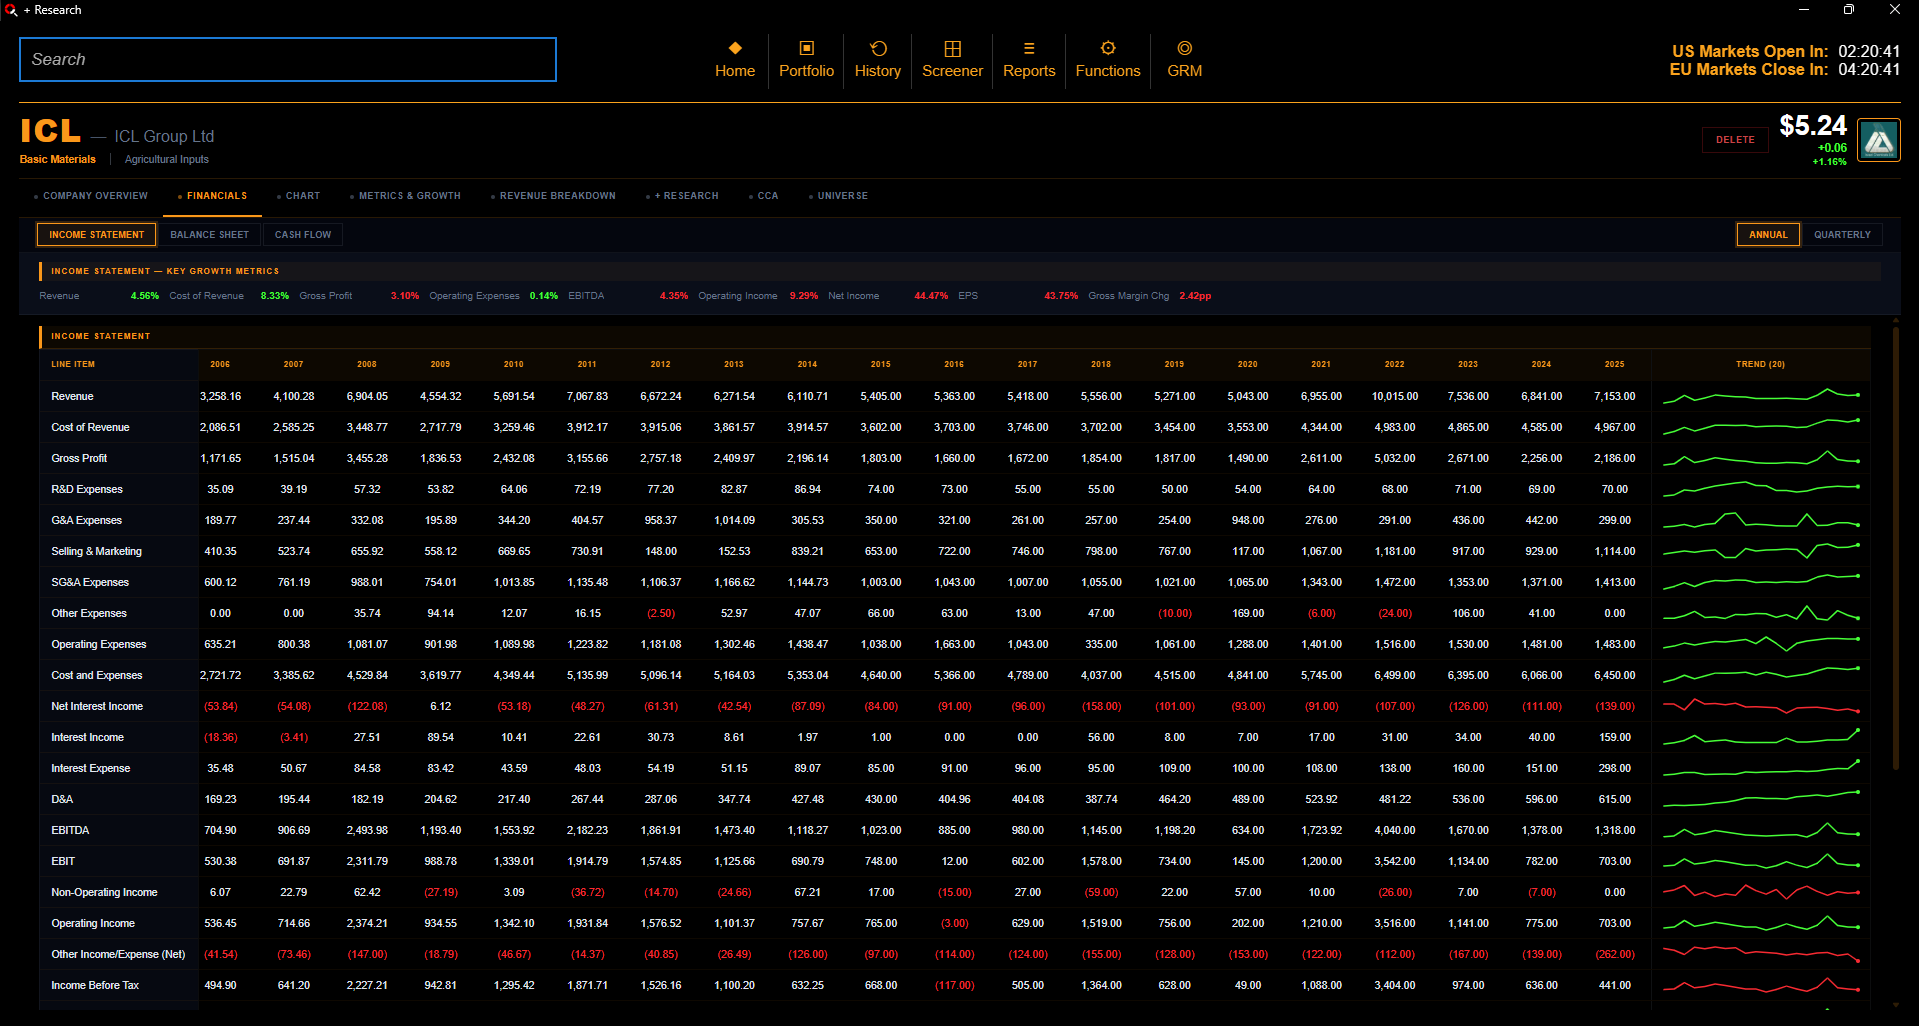Switch to the Company Overview tab
1919x1026 pixels.
[x=95, y=196]
